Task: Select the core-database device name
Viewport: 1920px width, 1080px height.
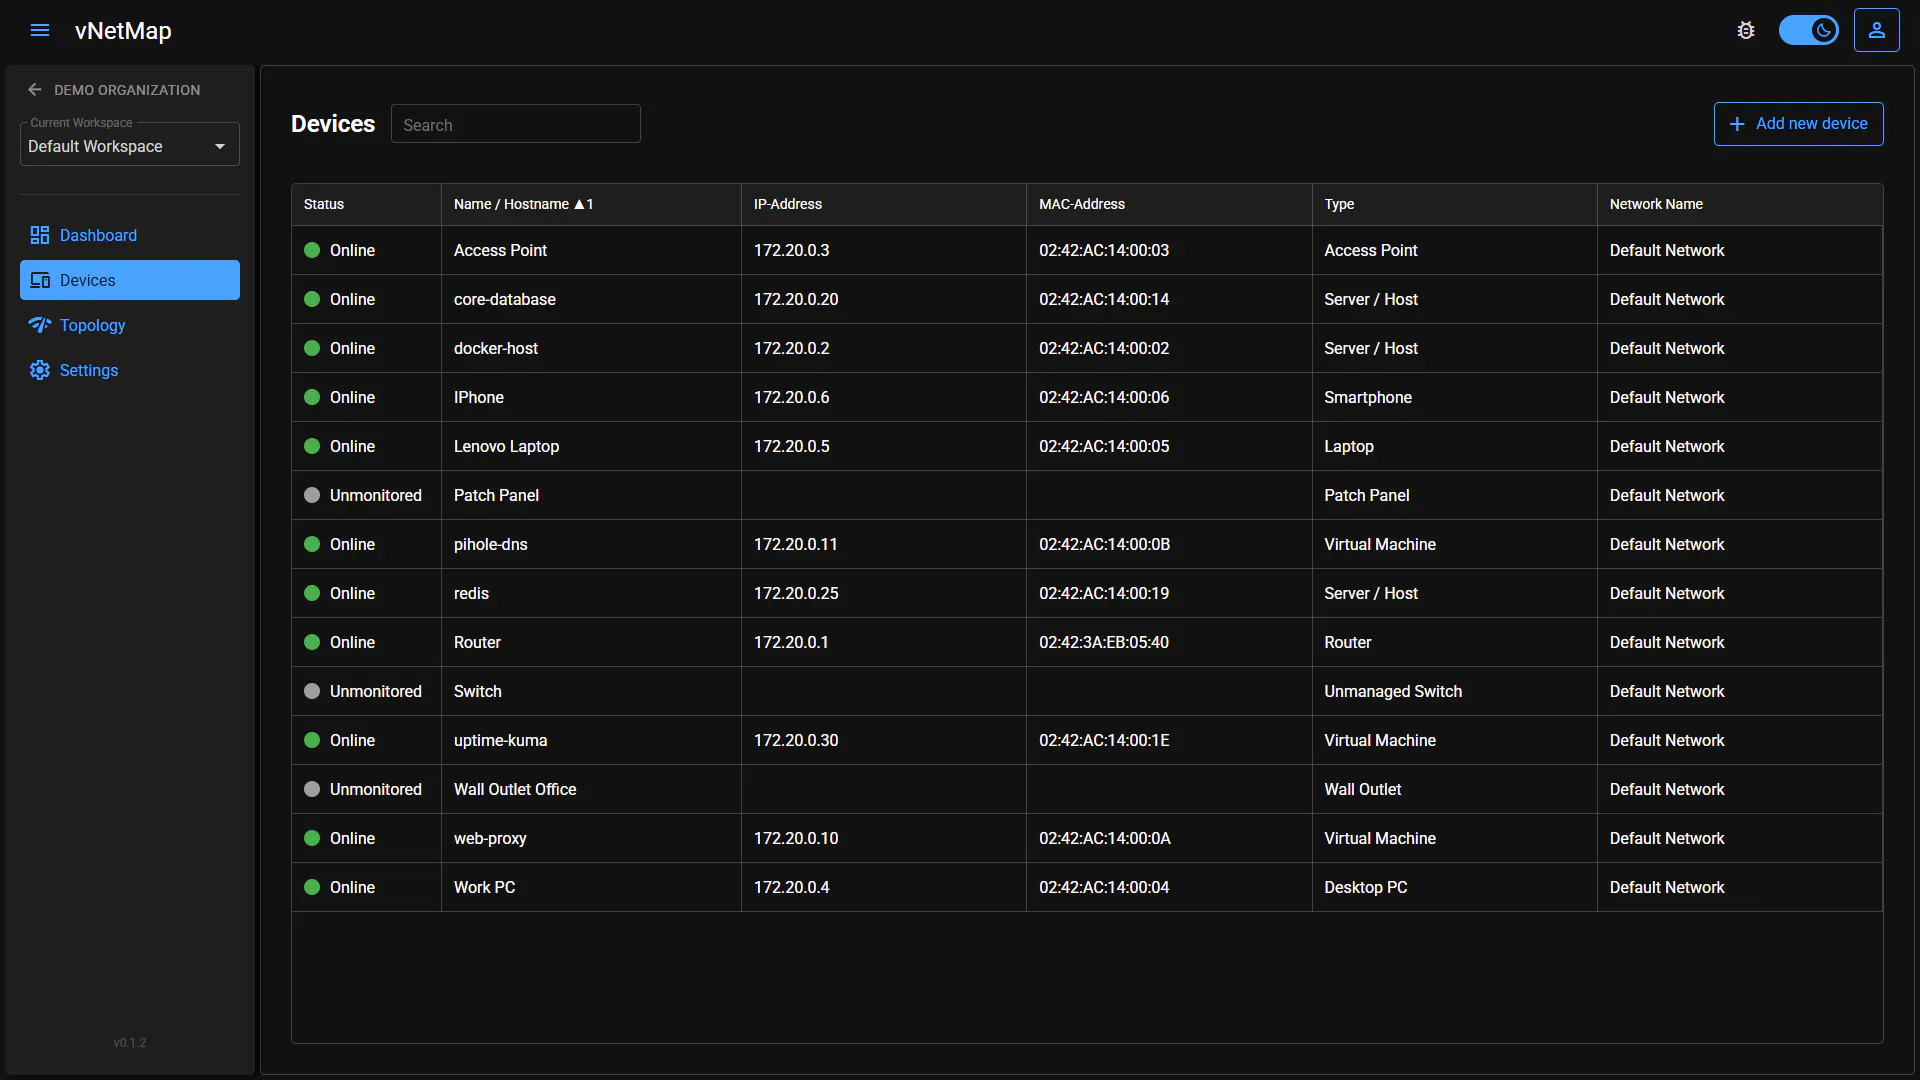Action: pos(505,299)
